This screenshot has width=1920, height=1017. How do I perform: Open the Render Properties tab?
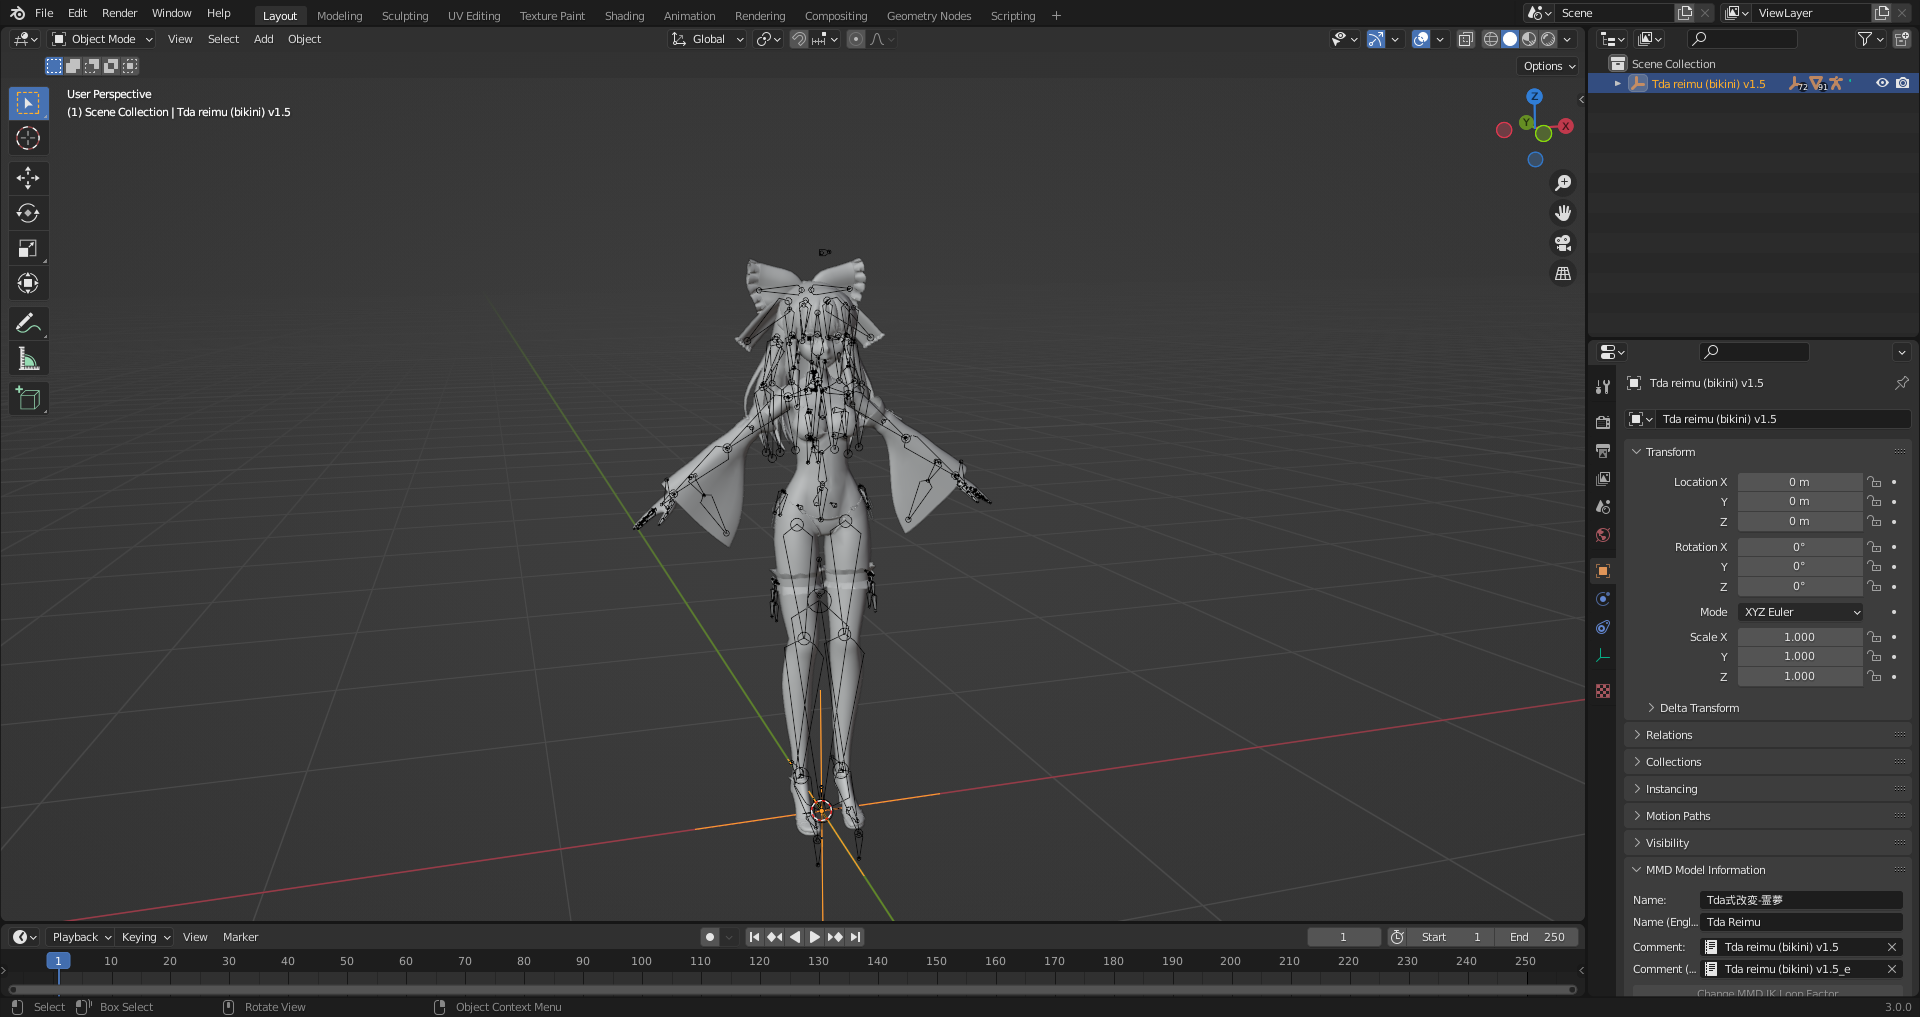[1603, 422]
